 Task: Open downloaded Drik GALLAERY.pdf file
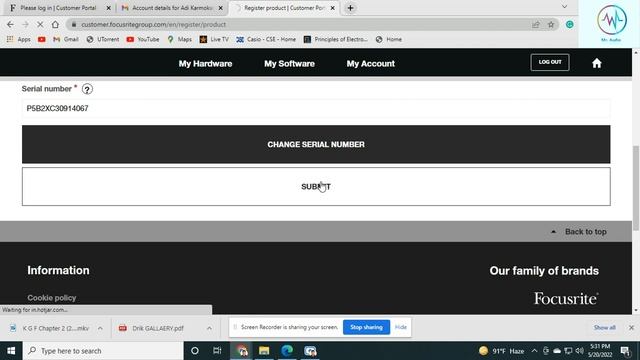coord(152,328)
